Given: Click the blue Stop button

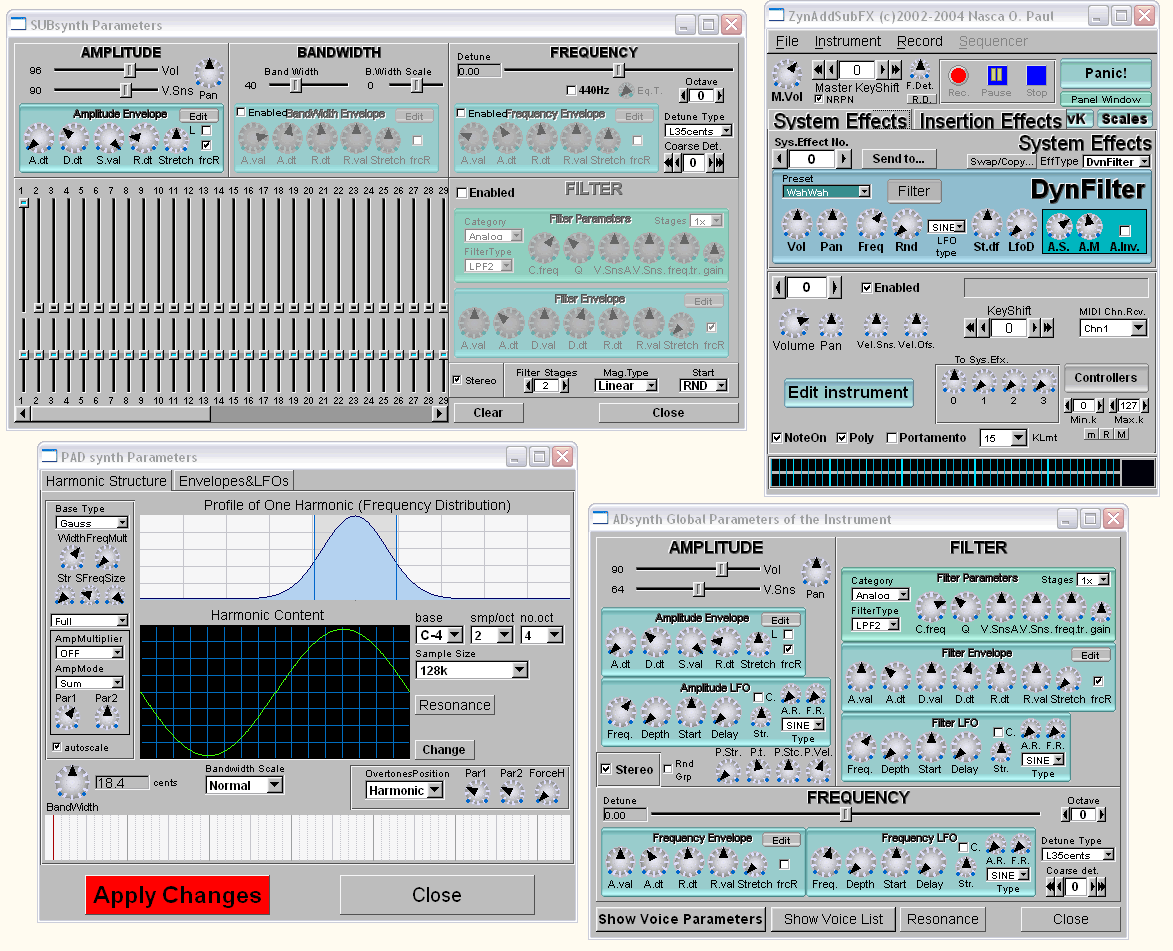Looking at the screenshot, I should 1036,75.
